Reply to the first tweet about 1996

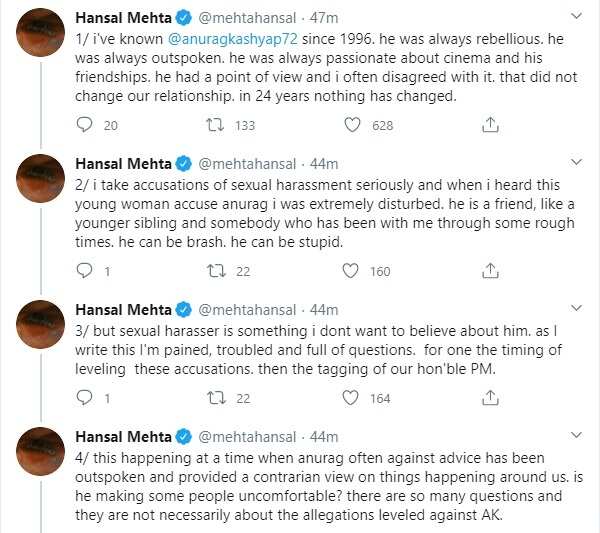84,125
